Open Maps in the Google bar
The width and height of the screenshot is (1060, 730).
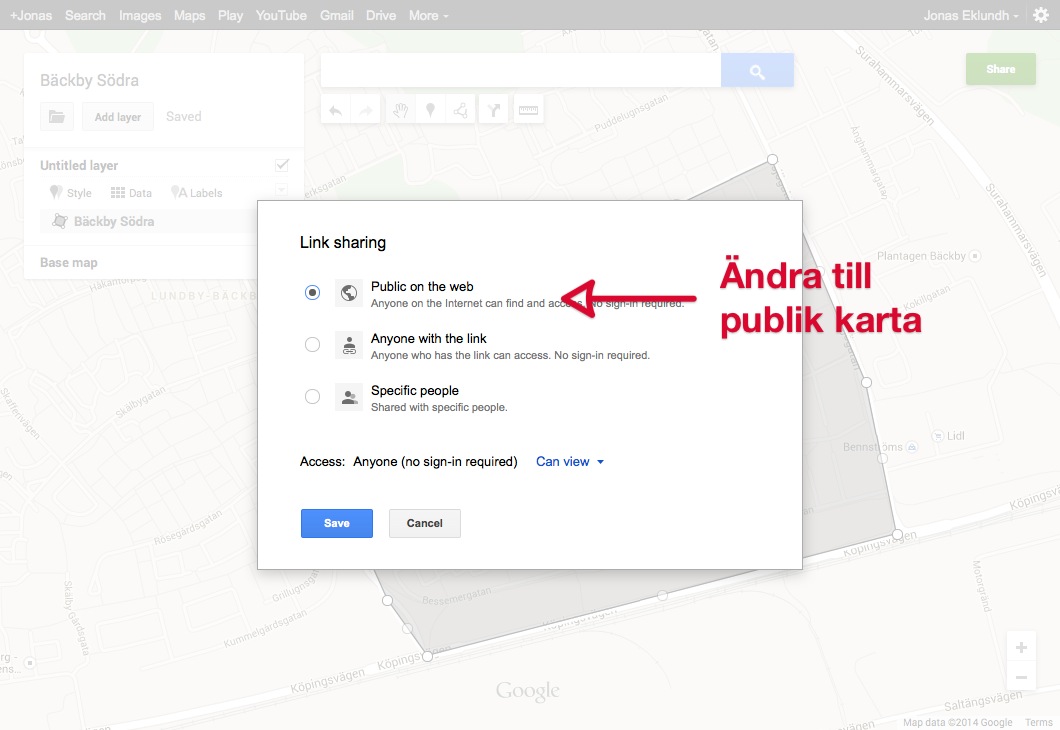189,15
